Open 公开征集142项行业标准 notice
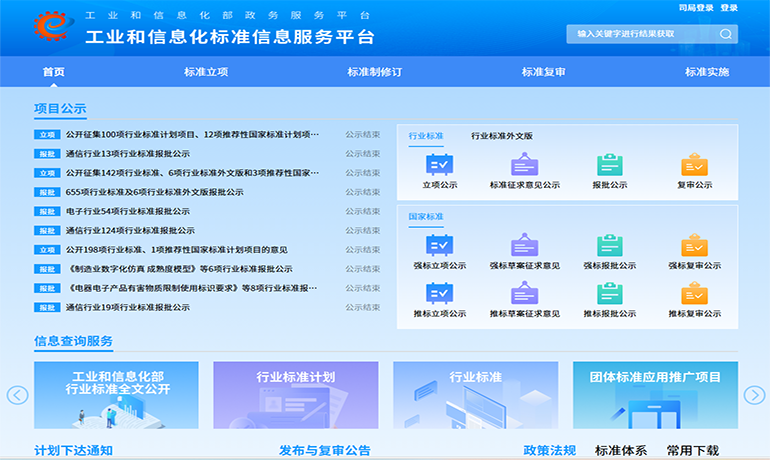The width and height of the screenshot is (770, 460). point(192,173)
